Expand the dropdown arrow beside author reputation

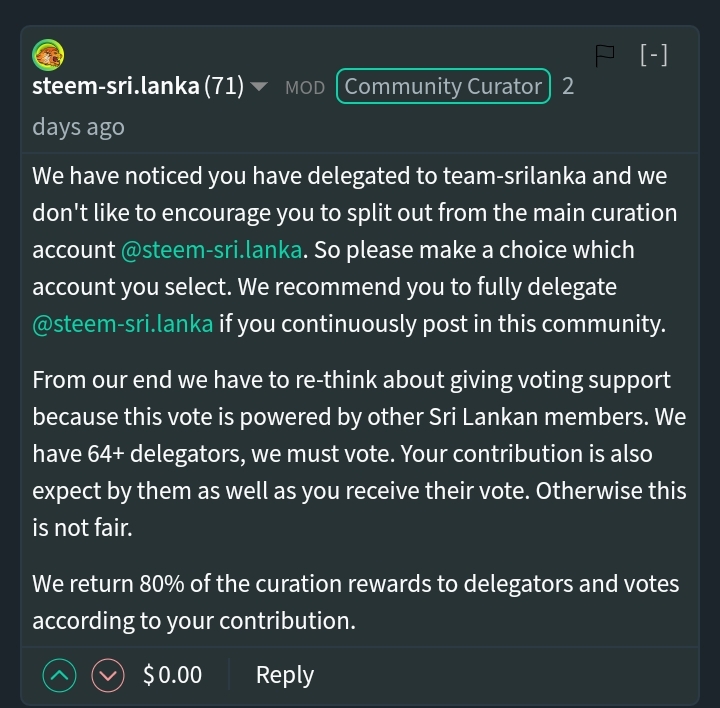[259, 87]
